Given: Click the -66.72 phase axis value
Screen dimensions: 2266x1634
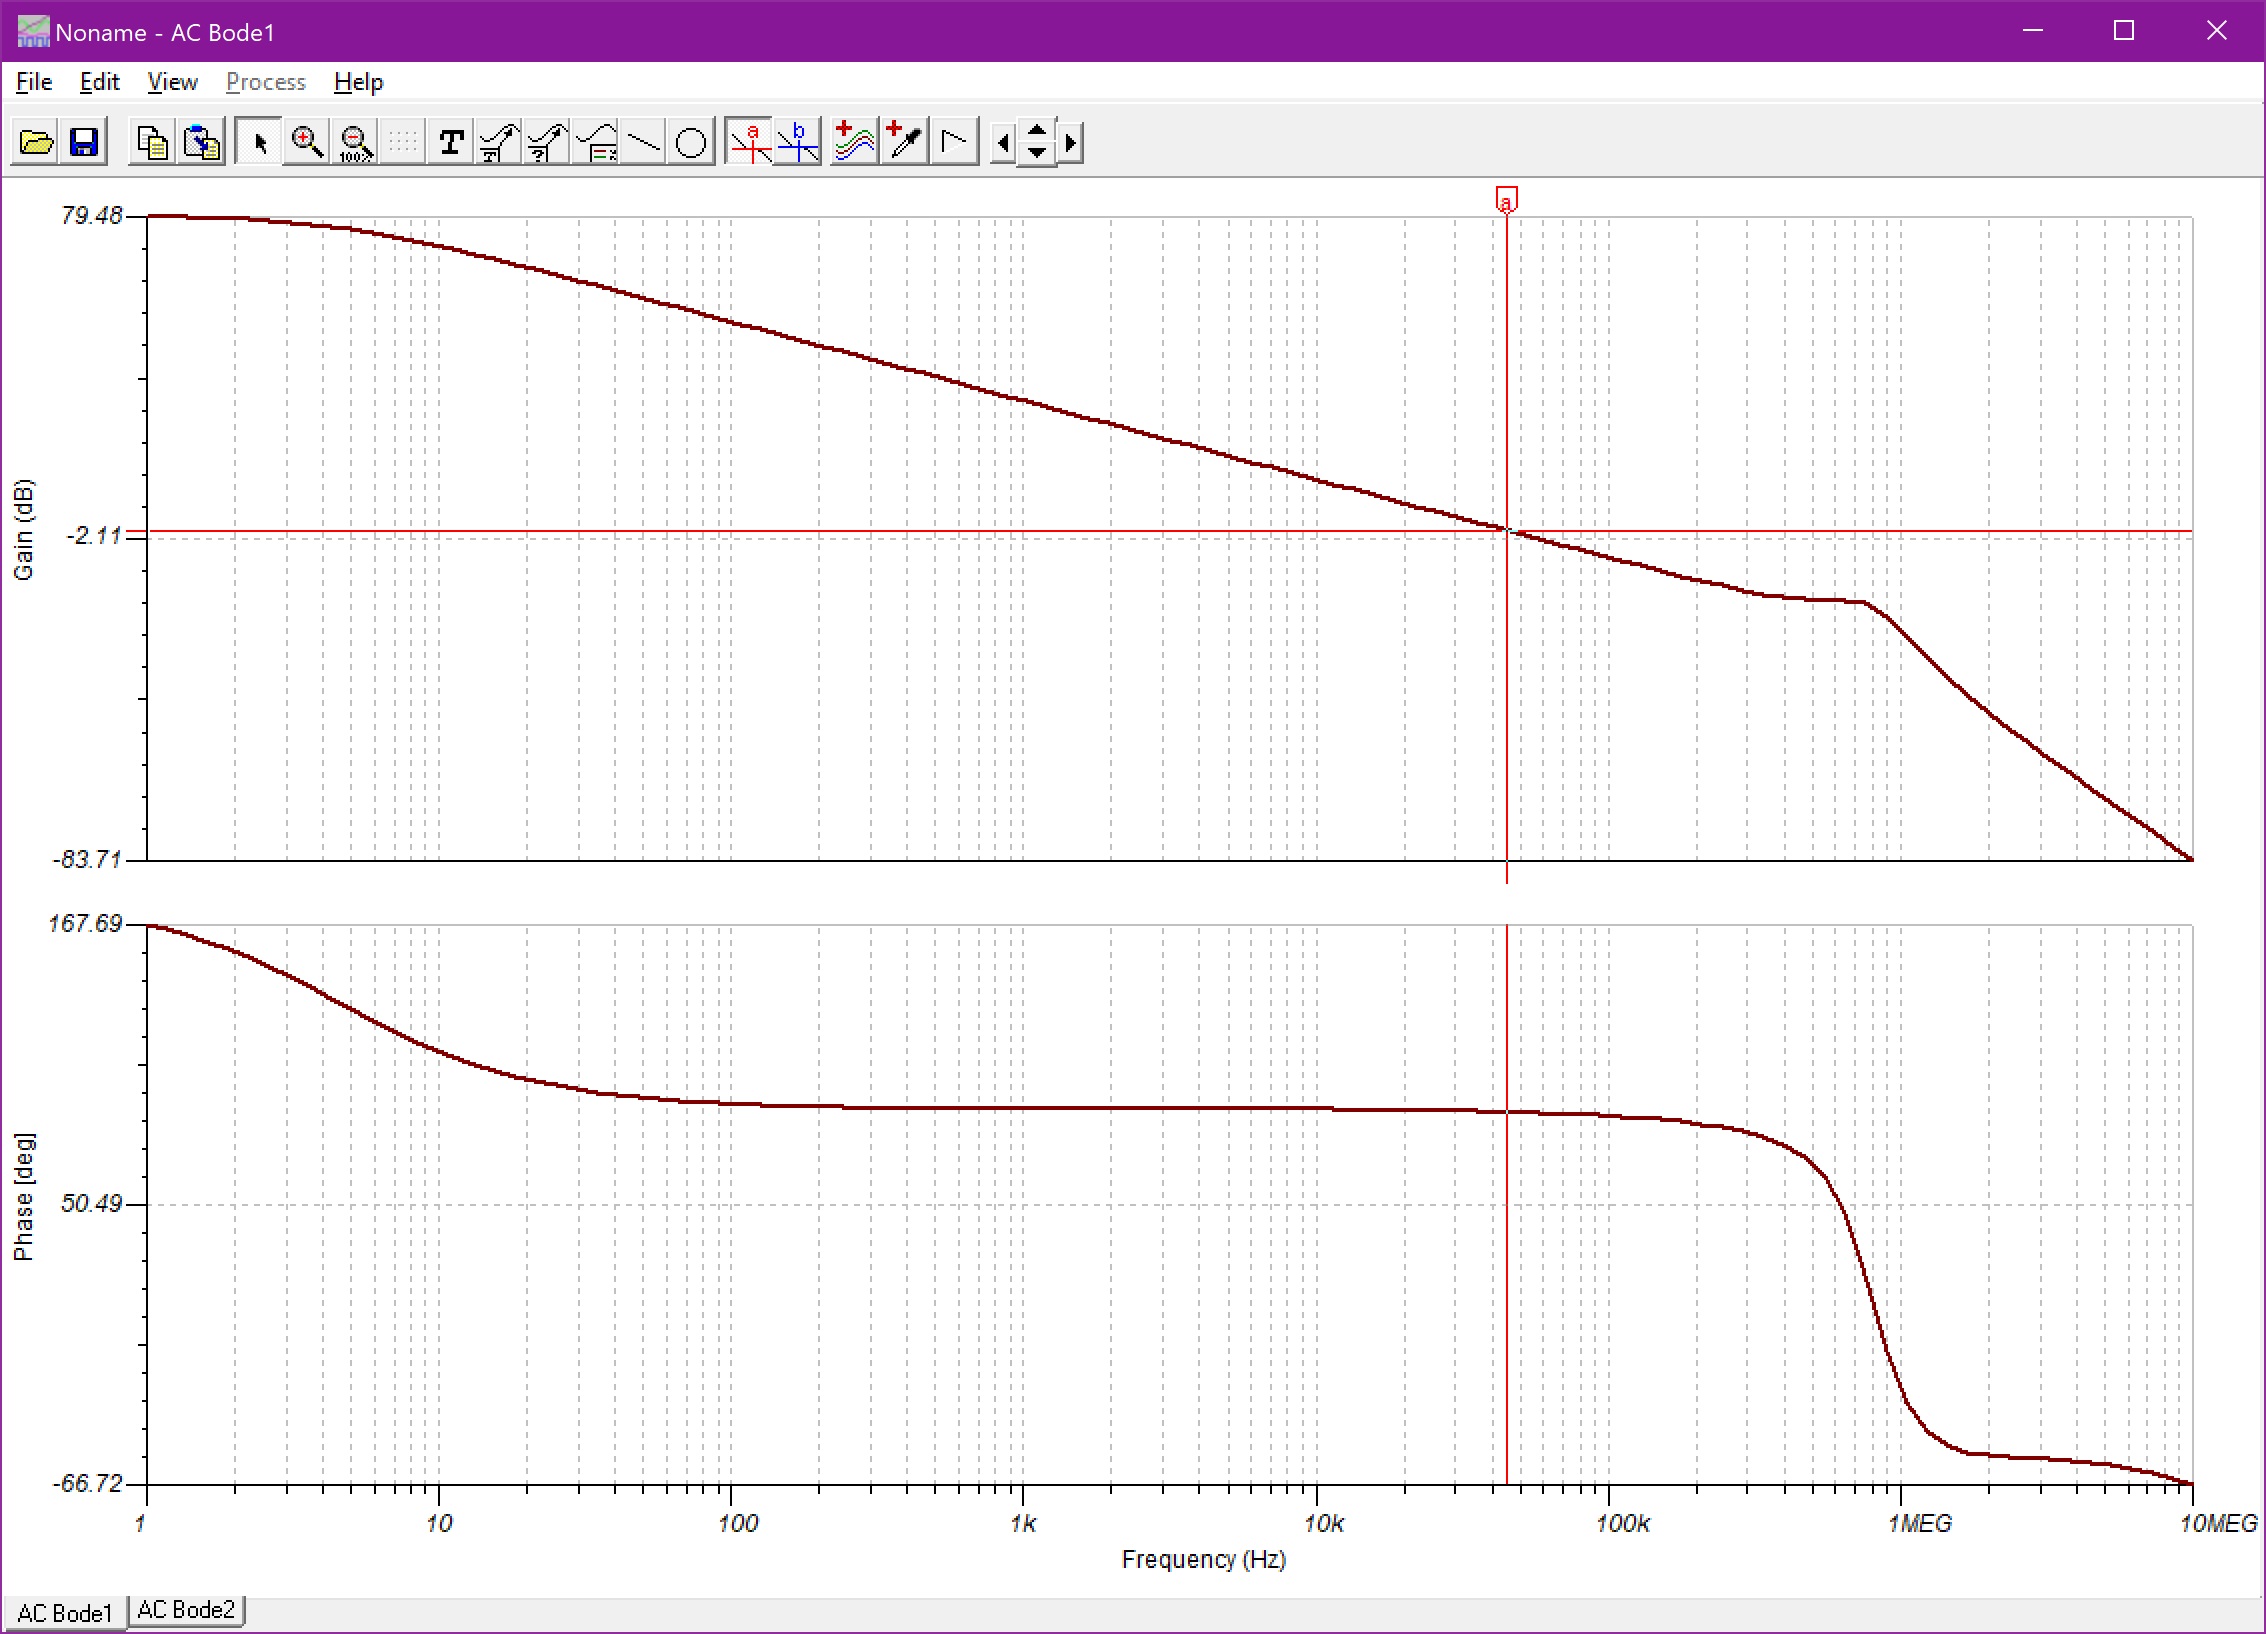Looking at the screenshot, I should [x=87, y=1483].
